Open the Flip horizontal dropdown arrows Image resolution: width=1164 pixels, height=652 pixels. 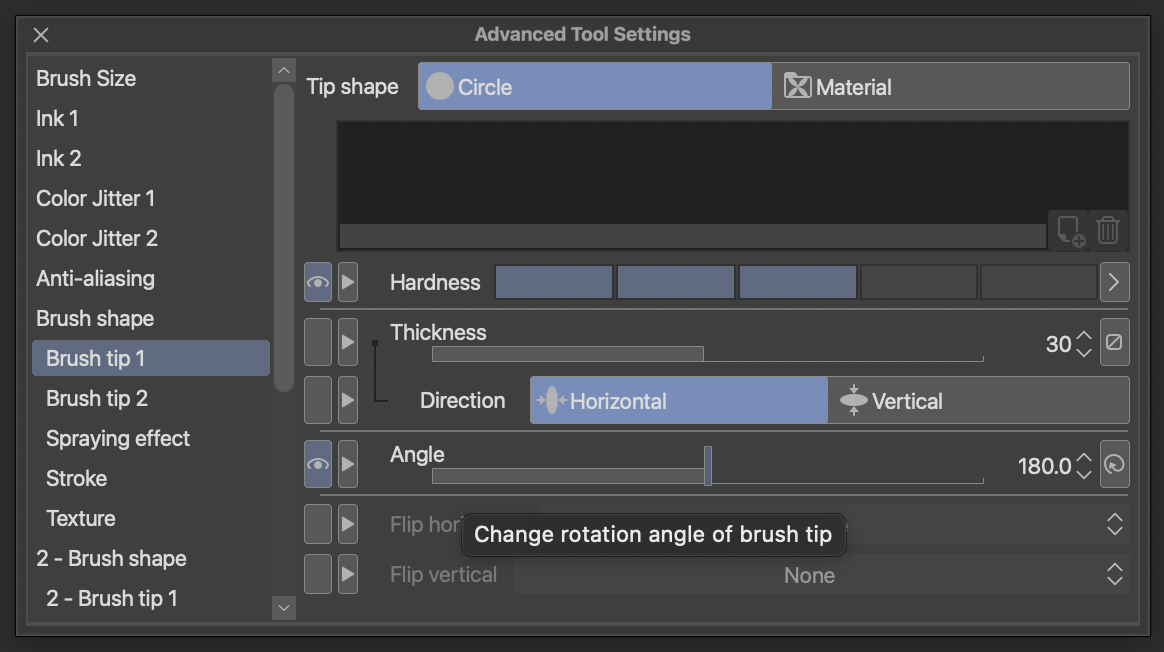[1114, 524]
